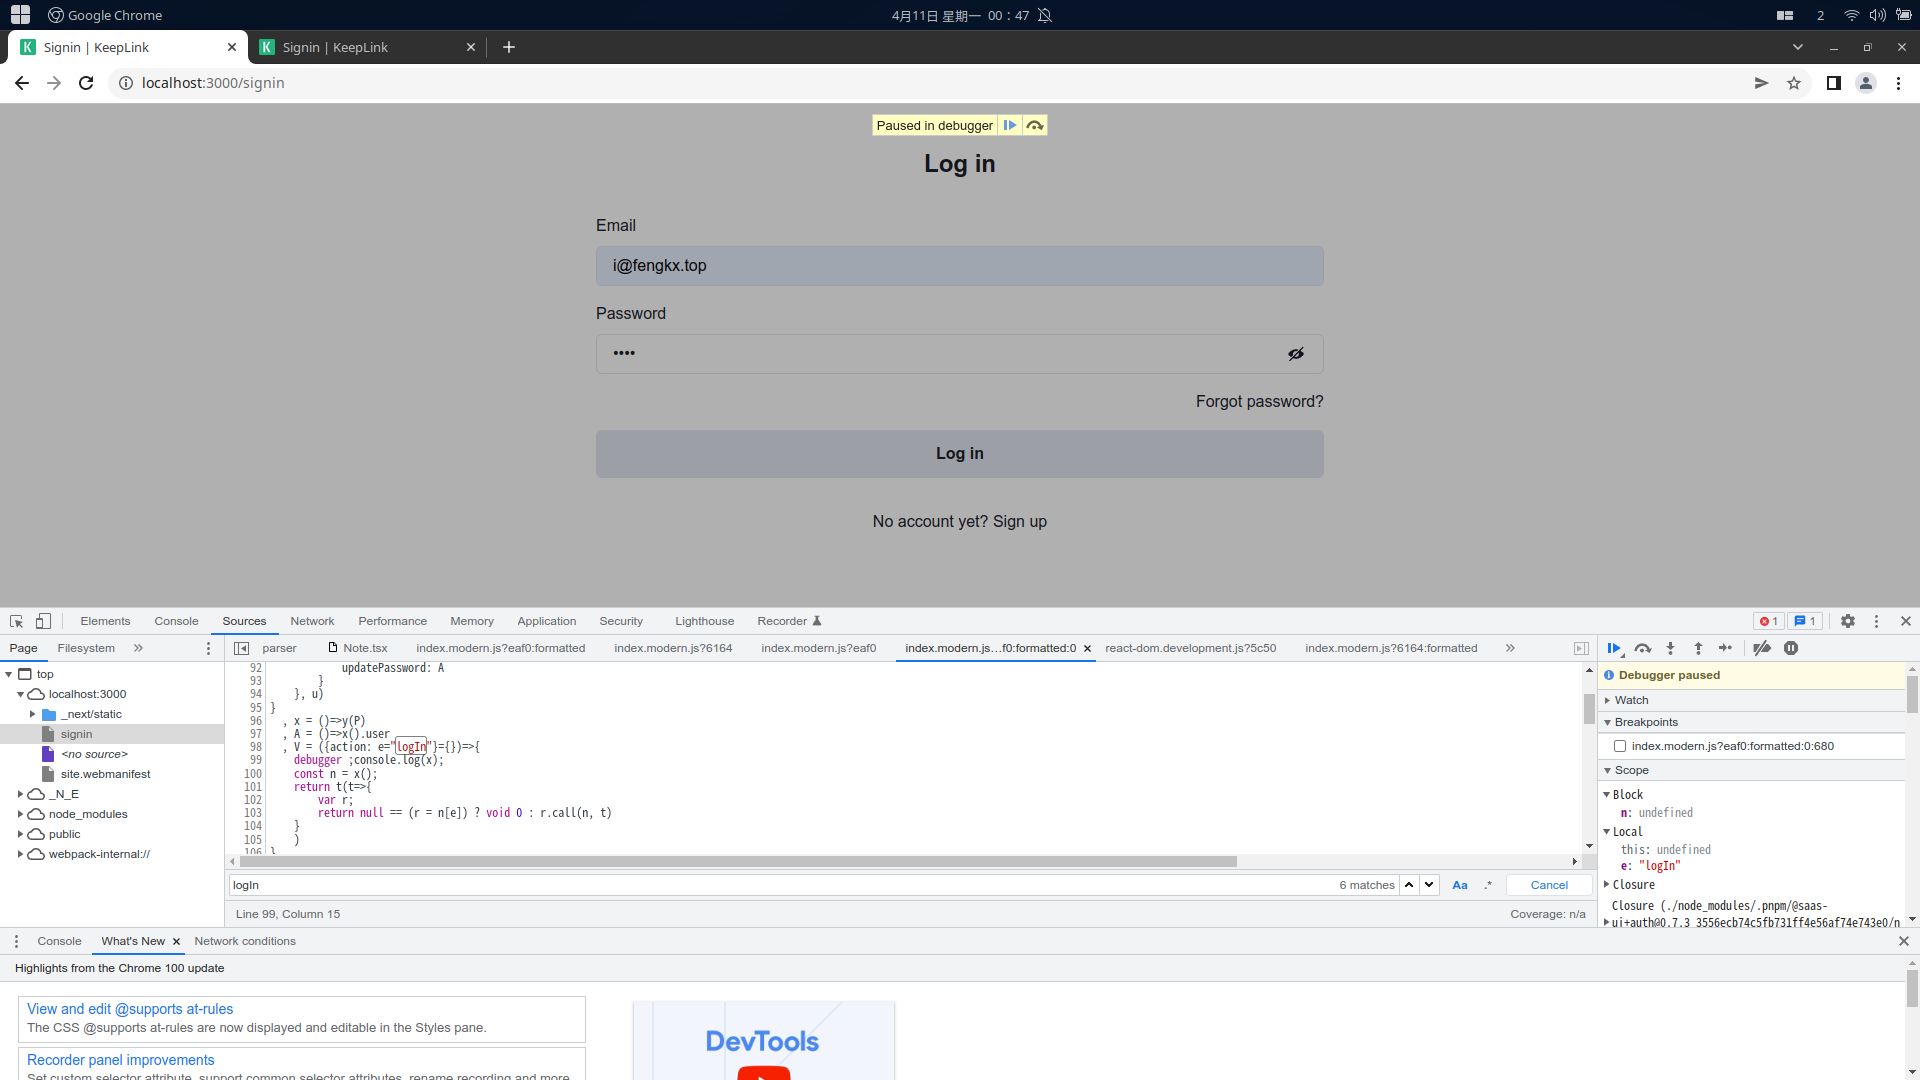Expand the Closure scope entry

coord(1610,885)
